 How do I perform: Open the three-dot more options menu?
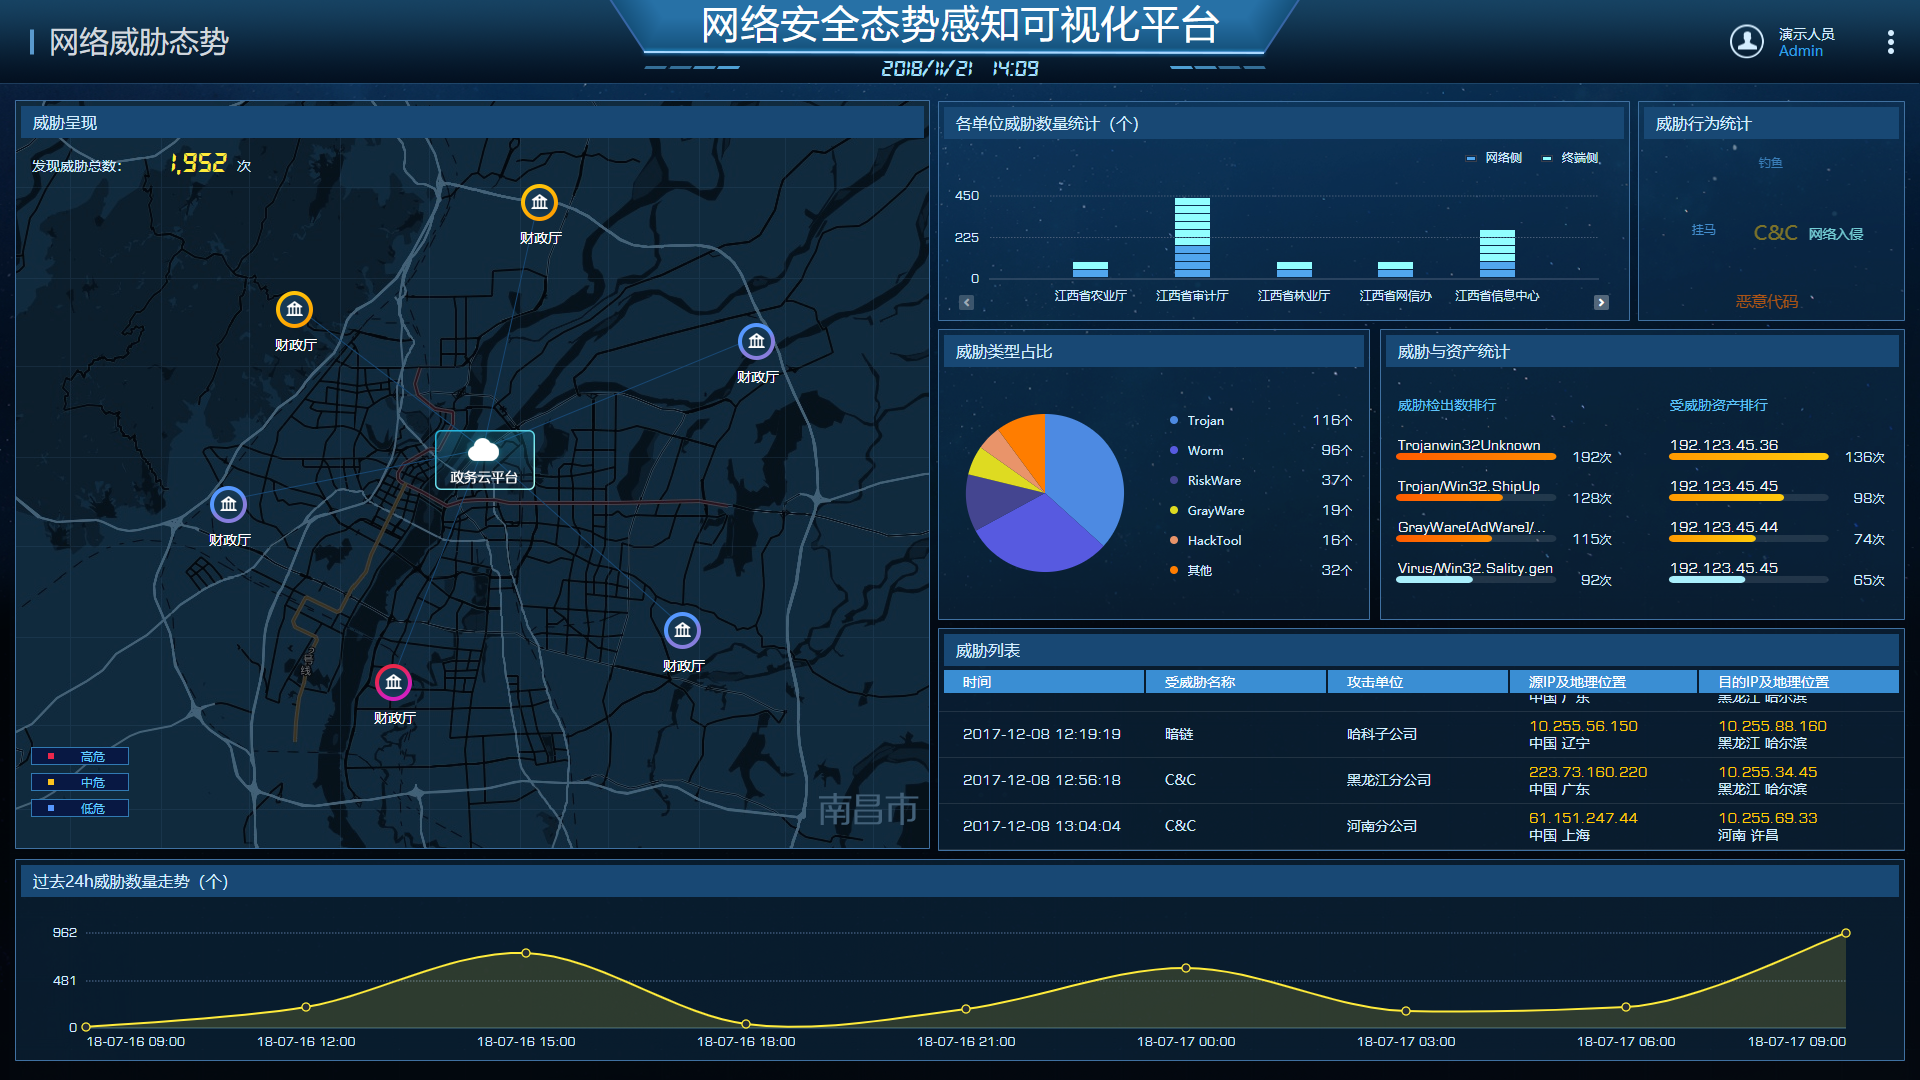click(1890, 42)
